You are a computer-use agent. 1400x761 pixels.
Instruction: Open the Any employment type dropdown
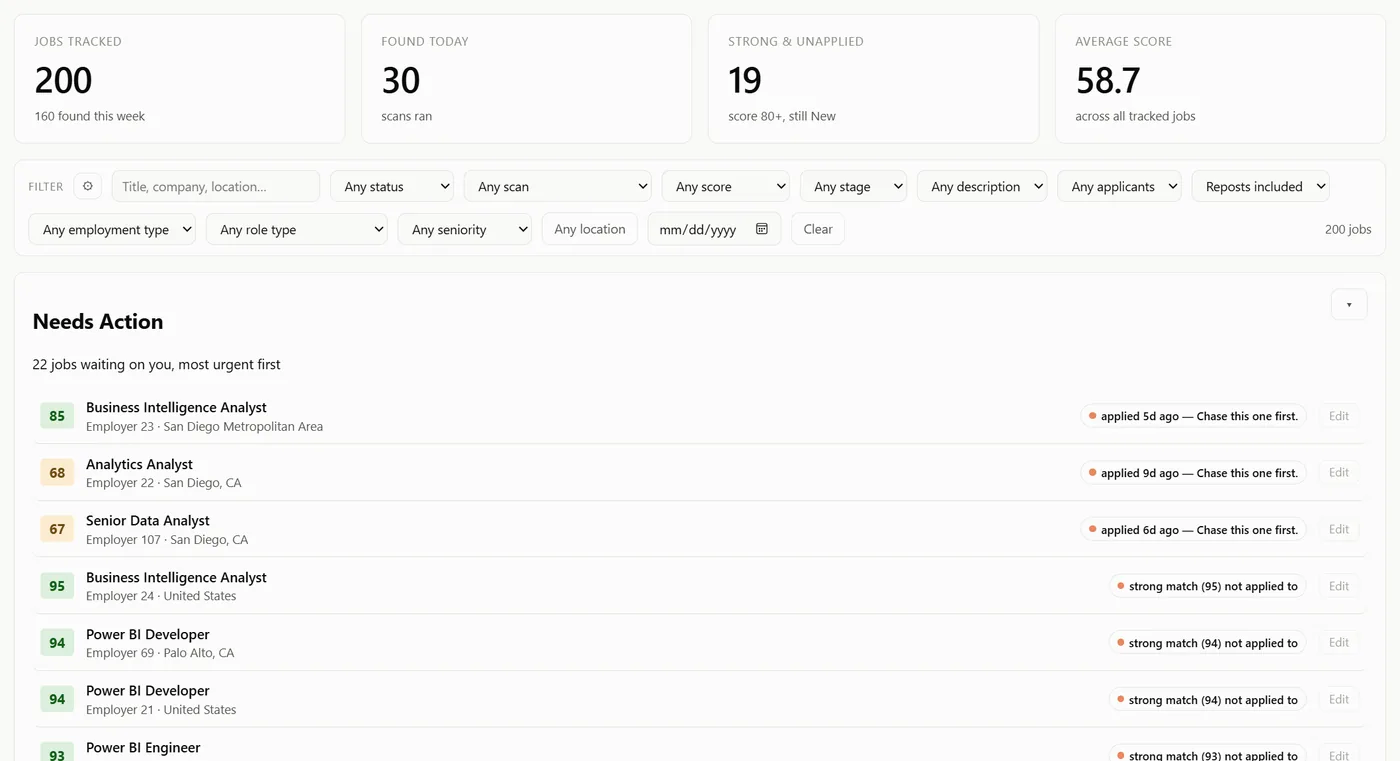112,229
